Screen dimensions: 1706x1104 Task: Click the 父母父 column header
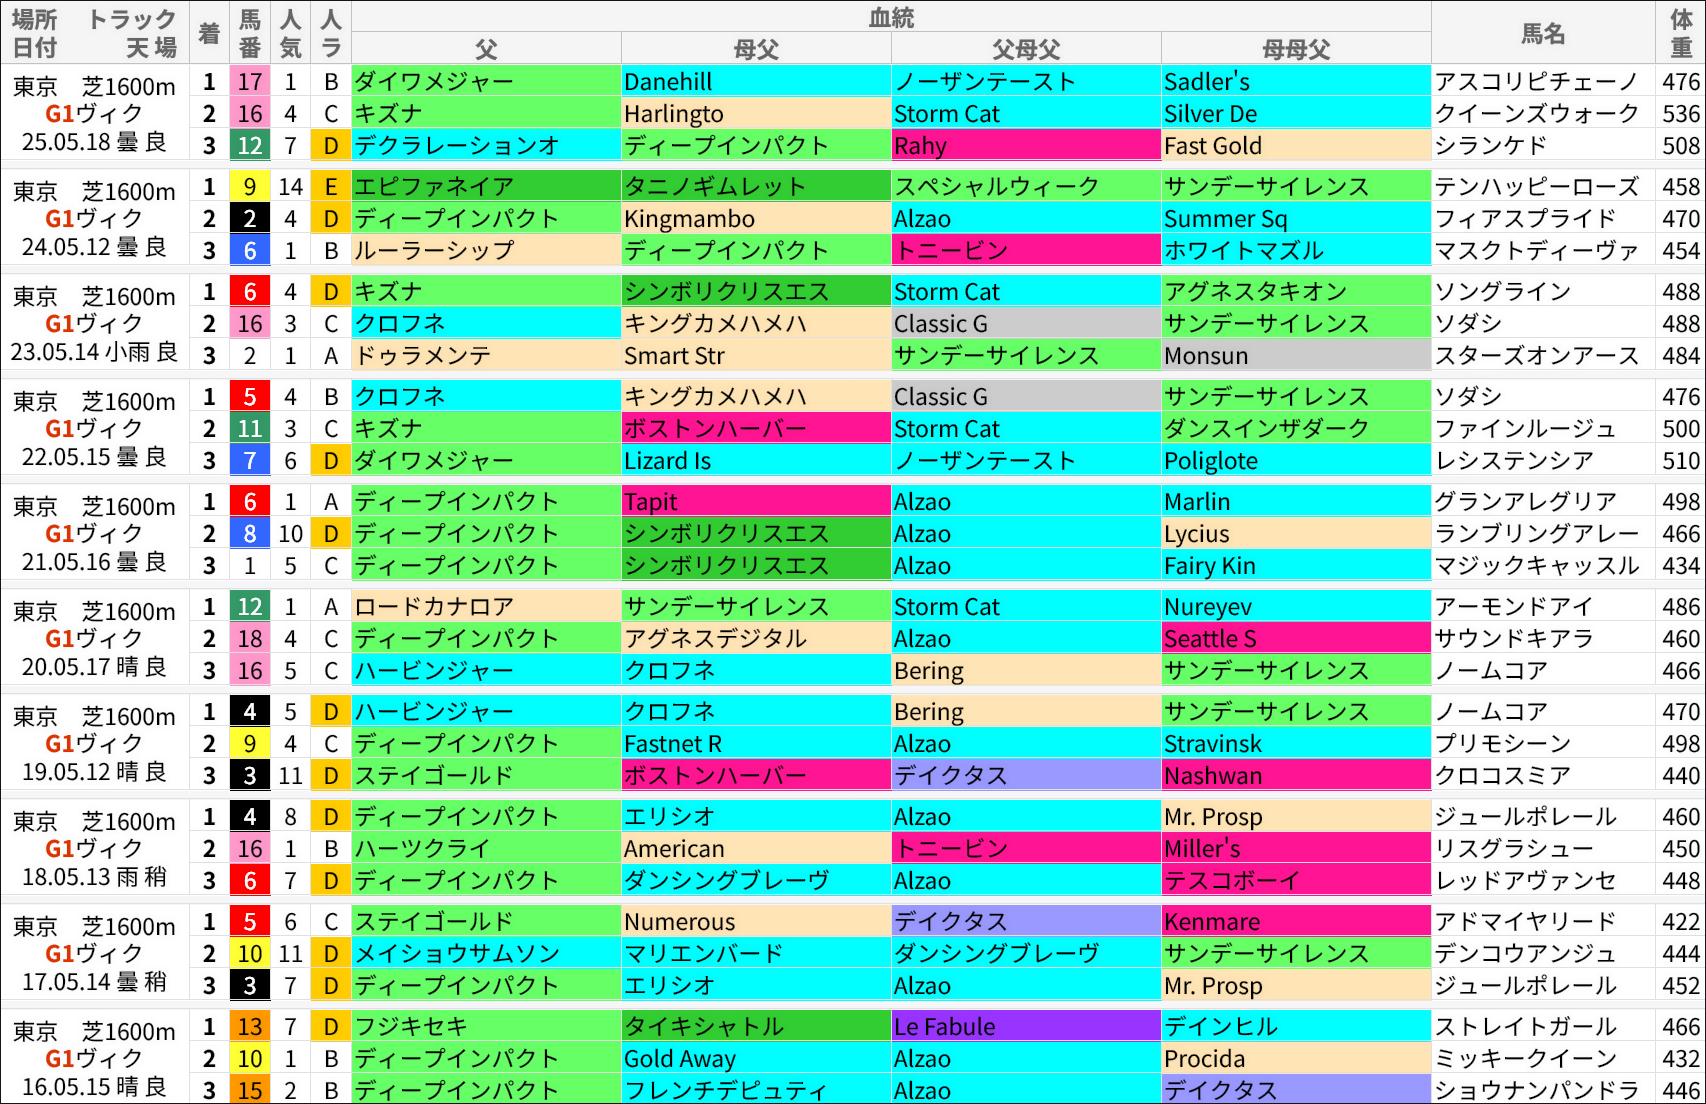click(1026, 49)
